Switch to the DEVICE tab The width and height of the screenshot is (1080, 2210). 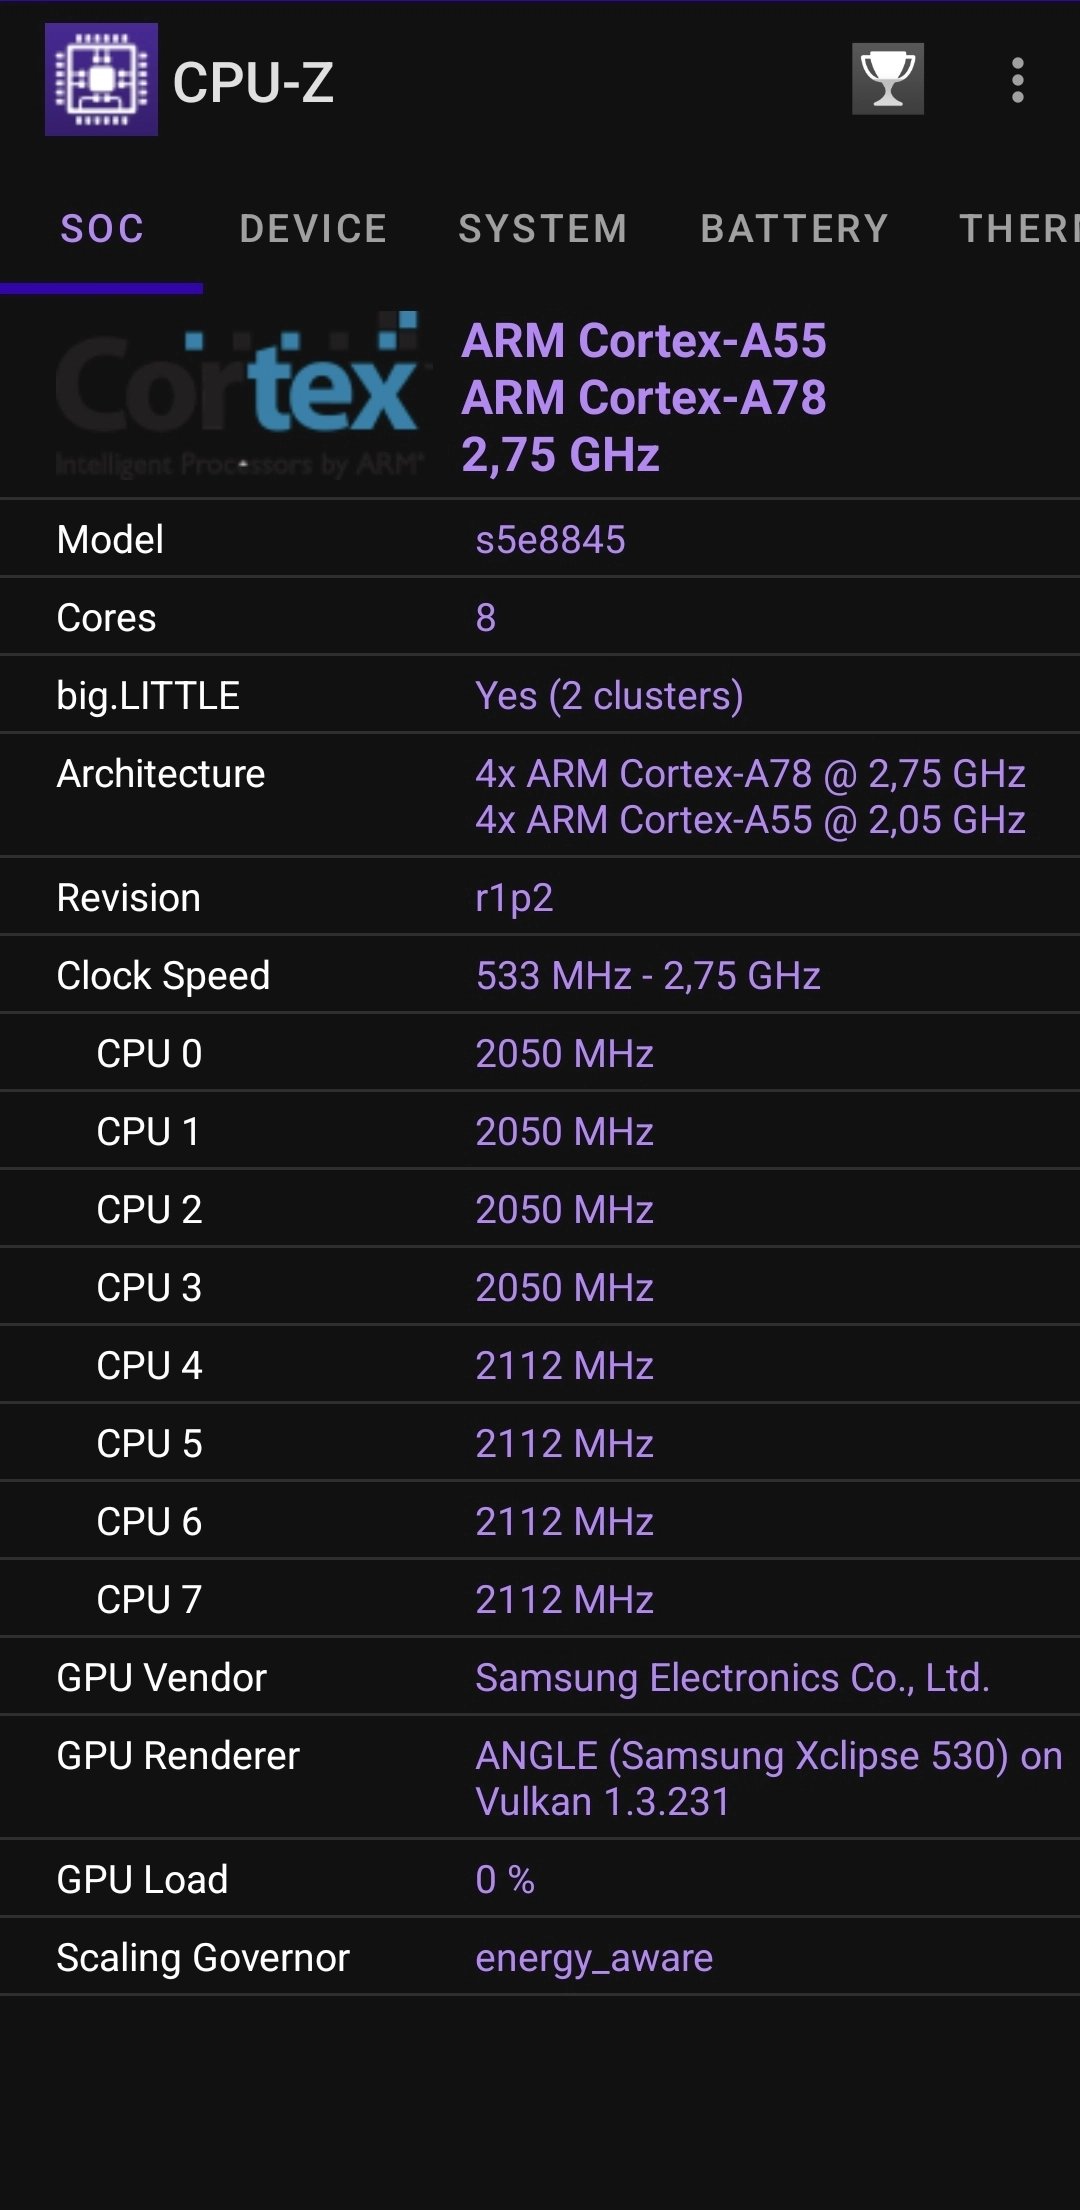(x=313, y=228)
